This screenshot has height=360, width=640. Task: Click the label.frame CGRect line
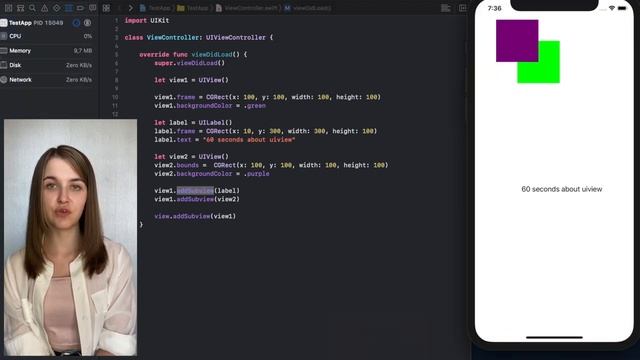(x=266, y=131)
